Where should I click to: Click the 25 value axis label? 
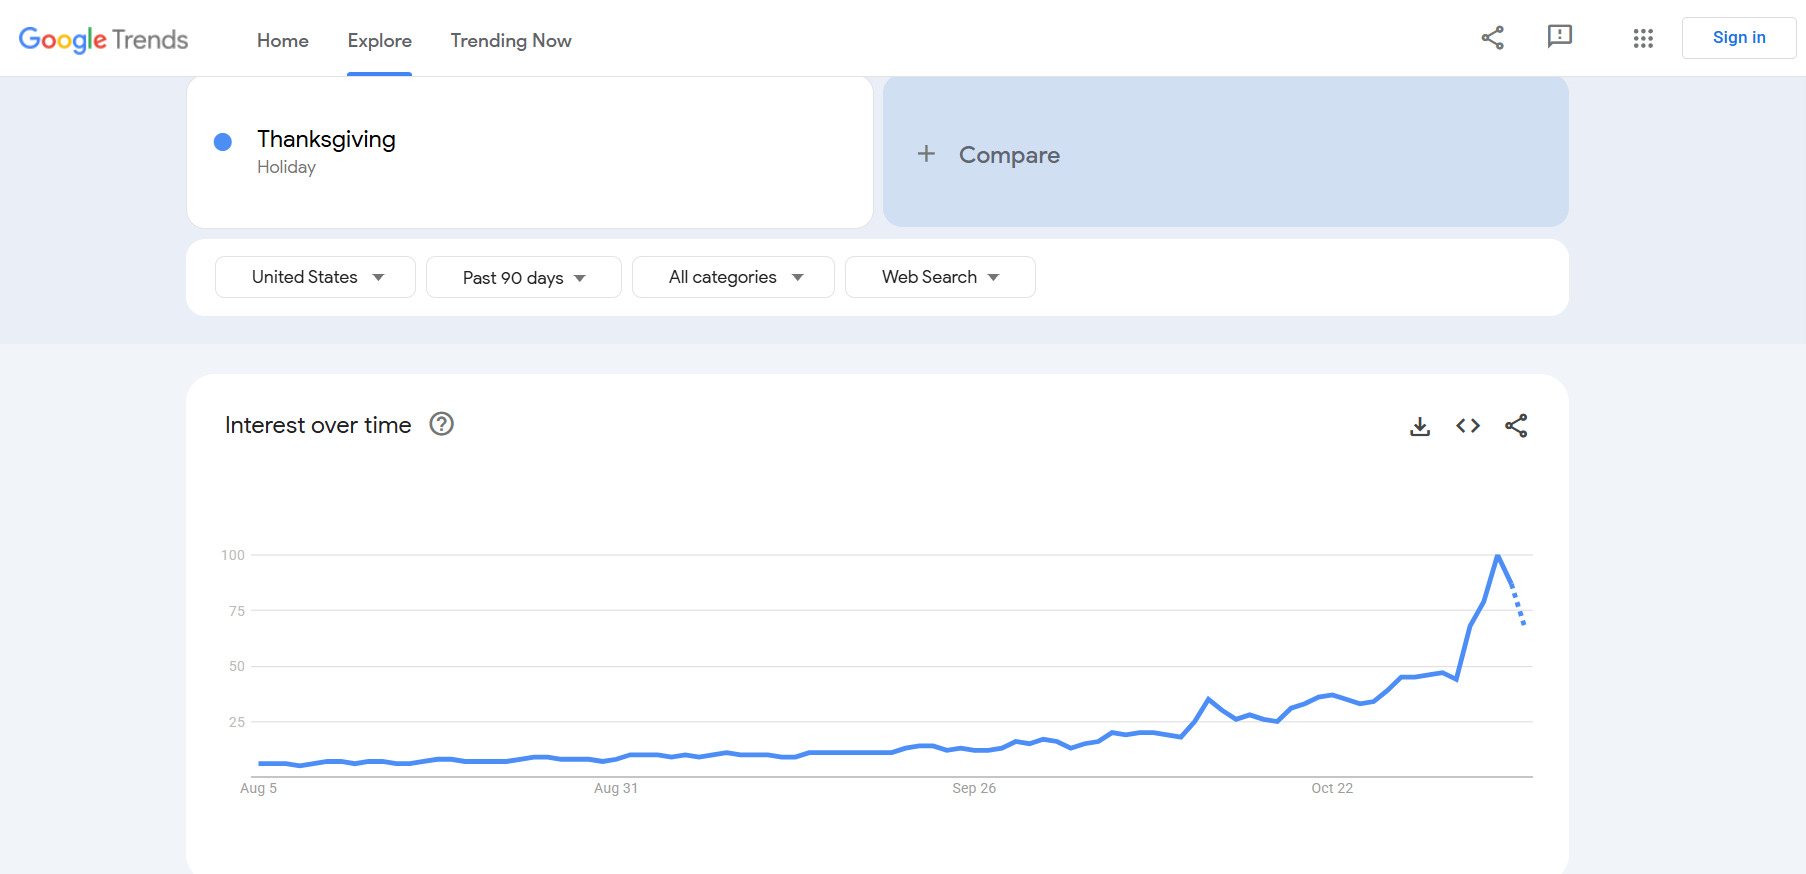pyautogui.click(x=237, y=722)
